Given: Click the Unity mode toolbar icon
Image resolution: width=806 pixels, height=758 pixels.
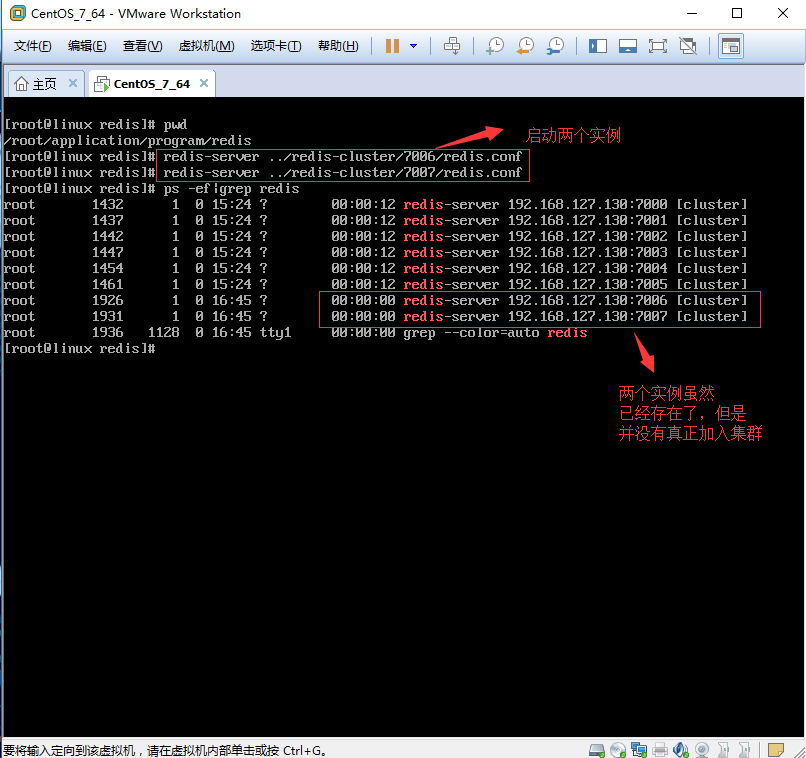Looking at the screenshot, I should [688, 46].
